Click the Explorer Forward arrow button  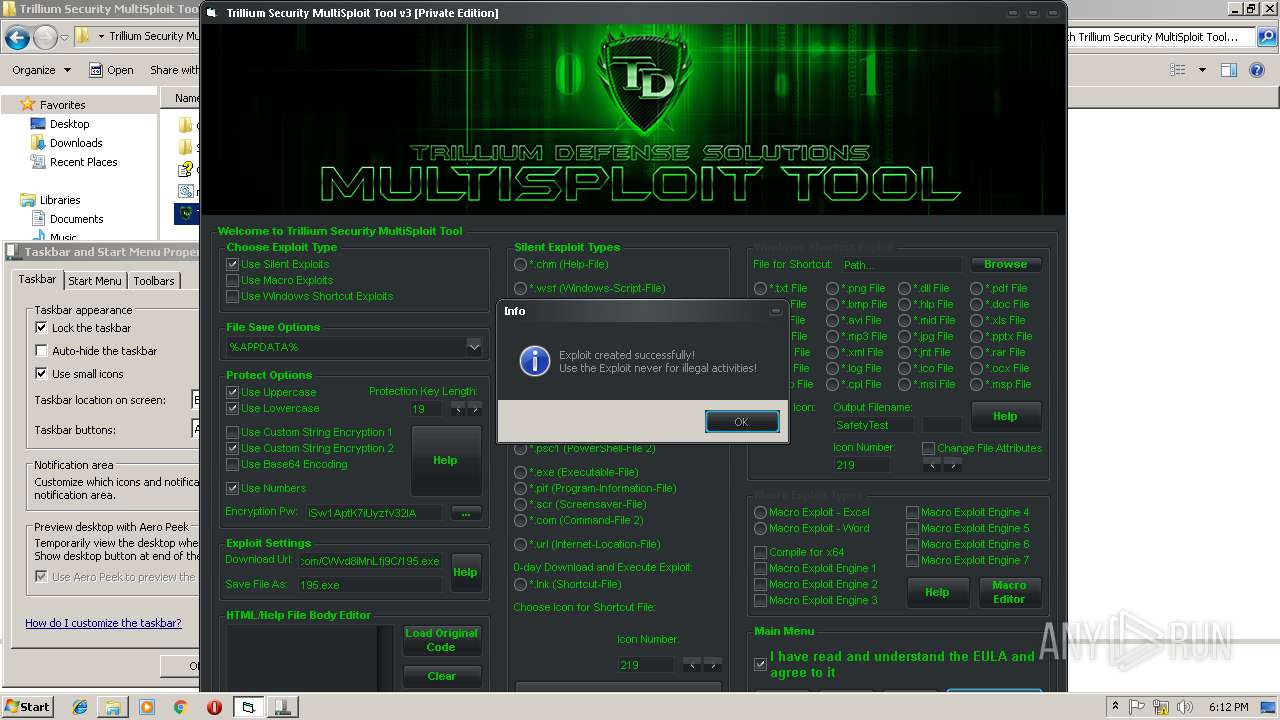click(x=45, y=38)
